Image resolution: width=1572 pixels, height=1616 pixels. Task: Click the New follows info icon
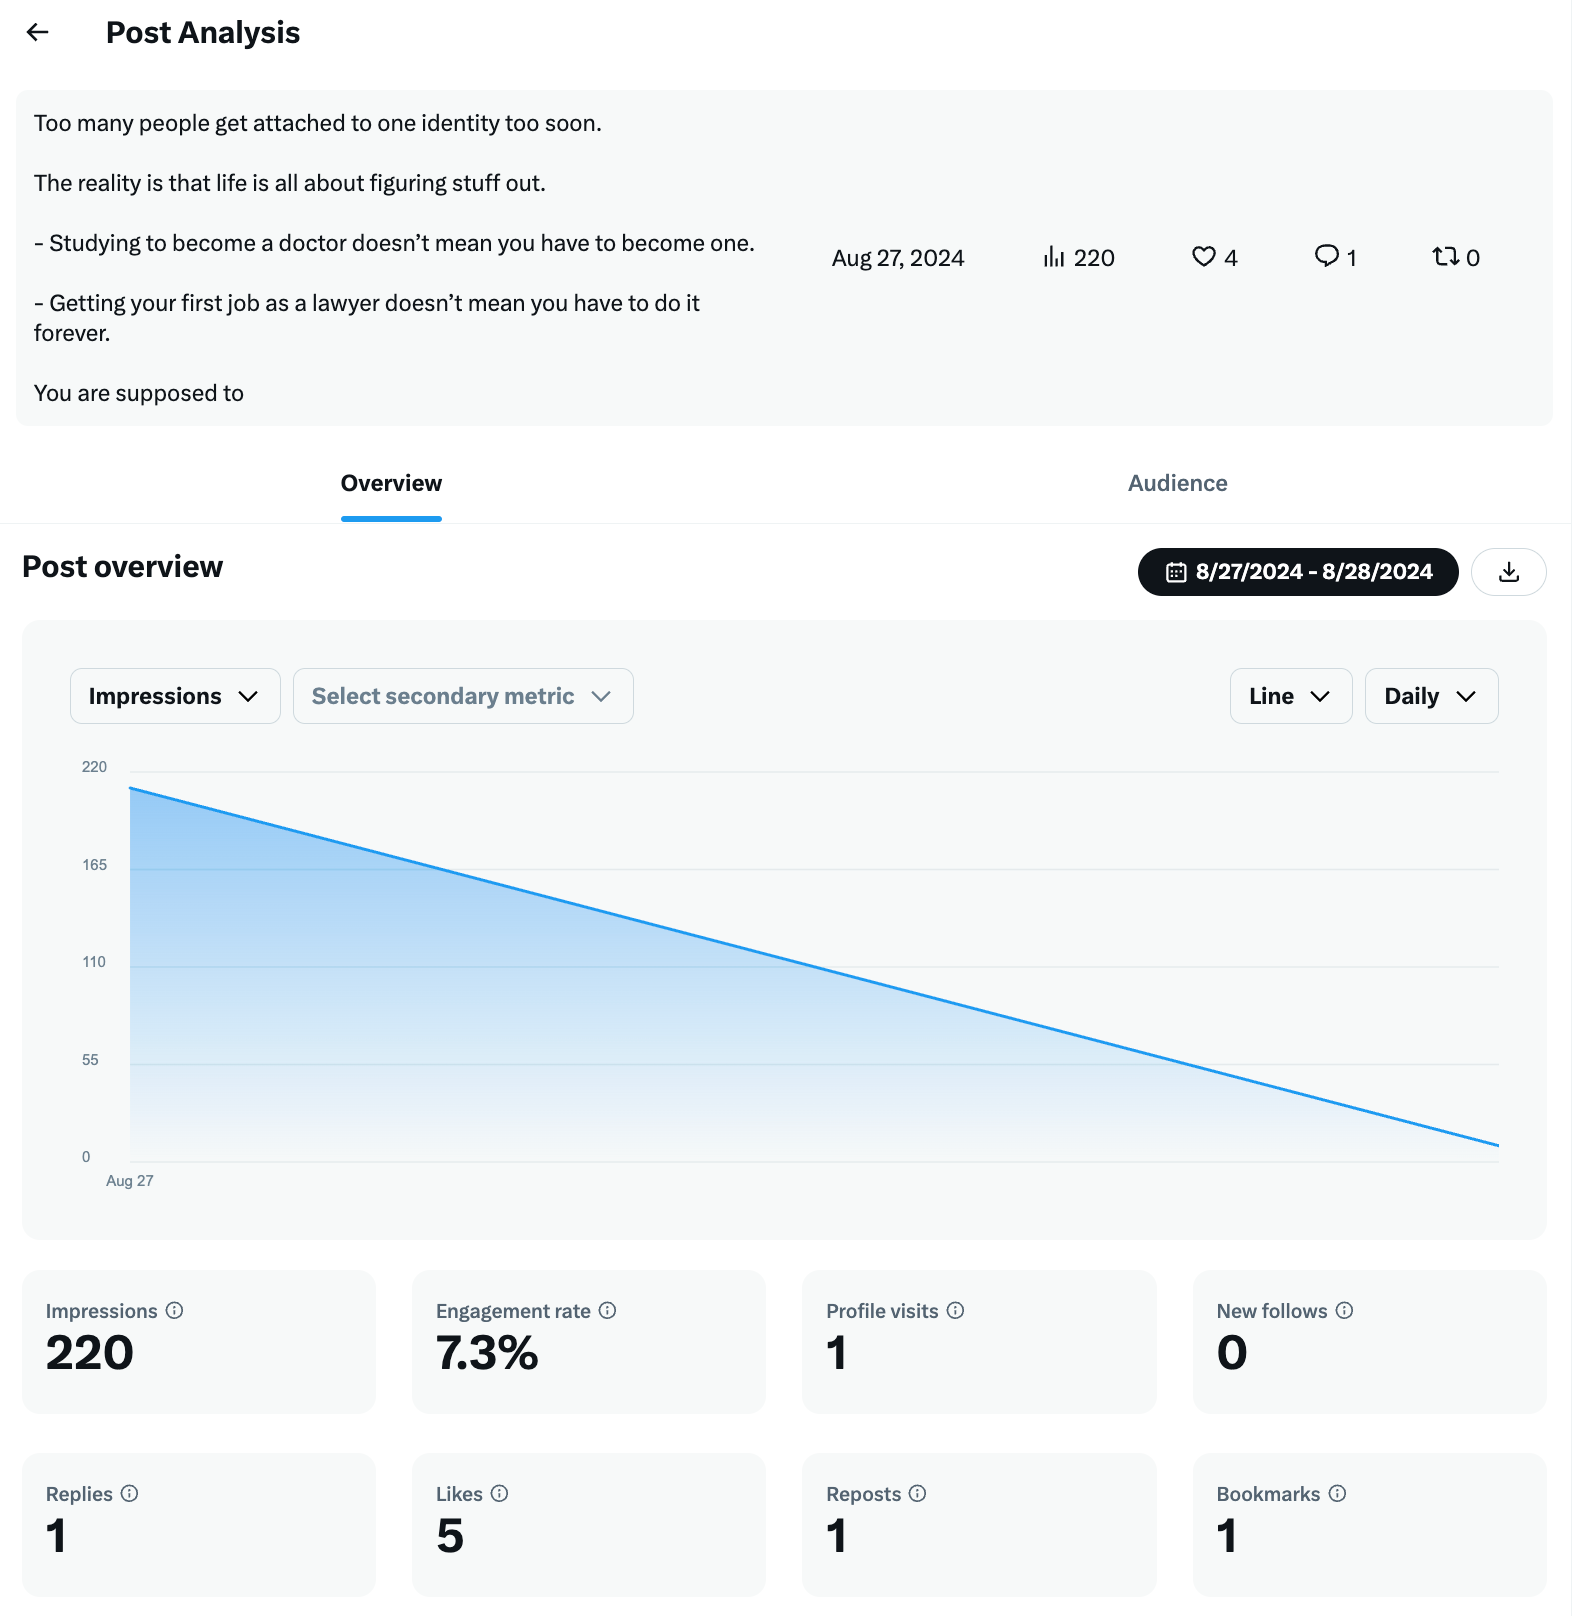click(1345, 1310)
